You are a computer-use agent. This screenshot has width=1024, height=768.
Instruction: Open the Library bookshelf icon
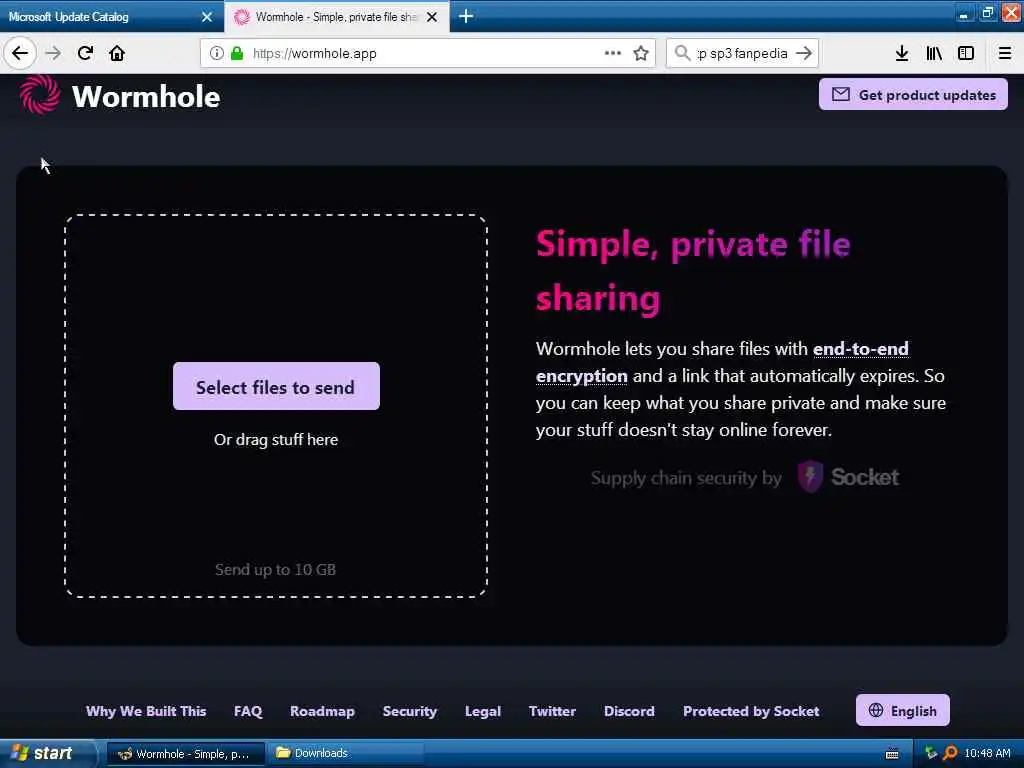tap(934, 53)
